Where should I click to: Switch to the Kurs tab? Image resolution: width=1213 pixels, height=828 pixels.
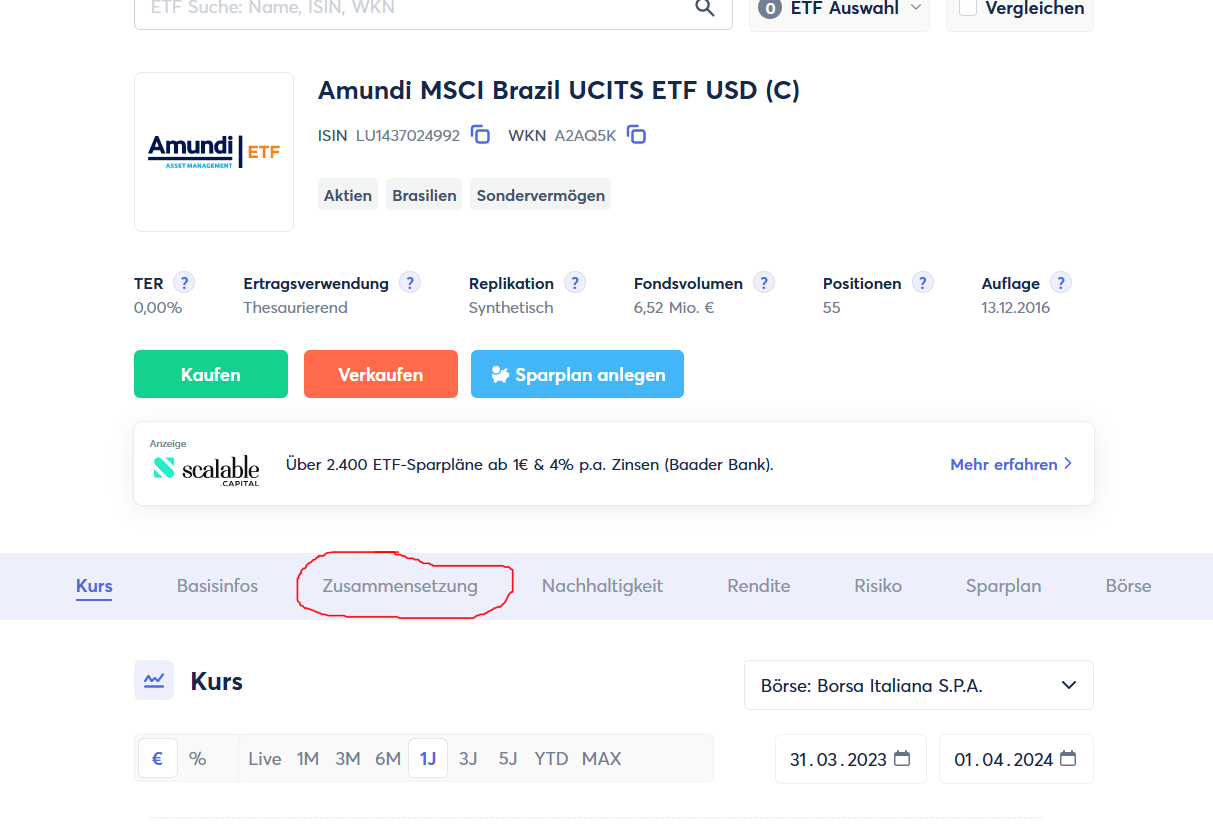[x=94, y=586]
